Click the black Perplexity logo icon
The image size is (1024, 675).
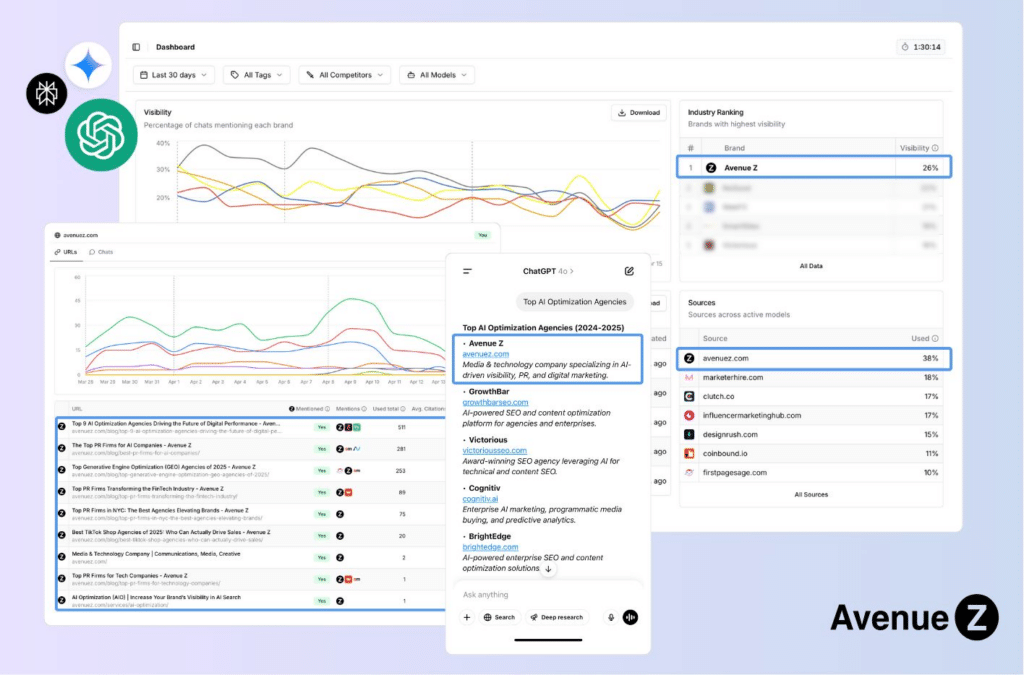pos(46,93)
